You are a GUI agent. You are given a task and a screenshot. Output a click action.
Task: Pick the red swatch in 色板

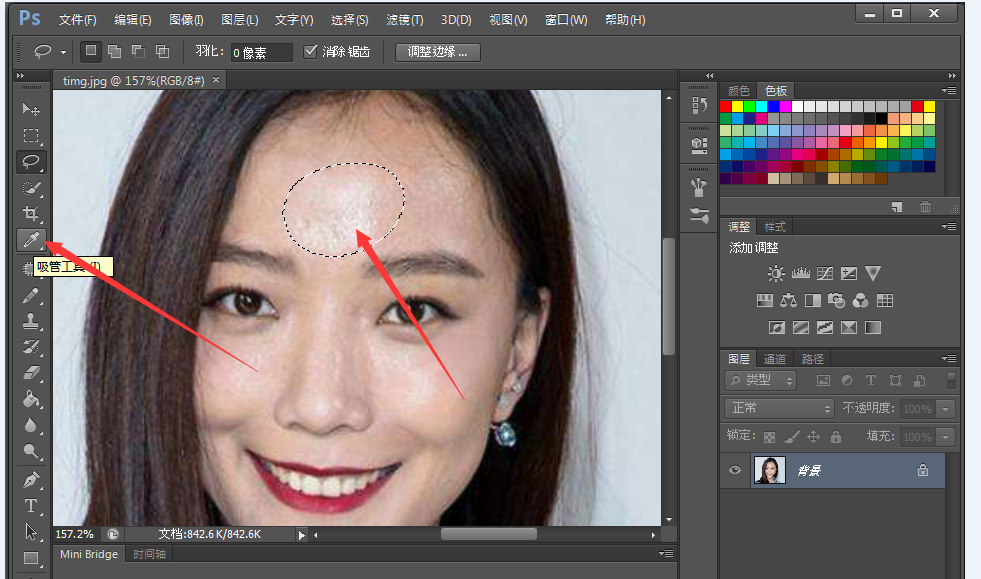point(726,106)
